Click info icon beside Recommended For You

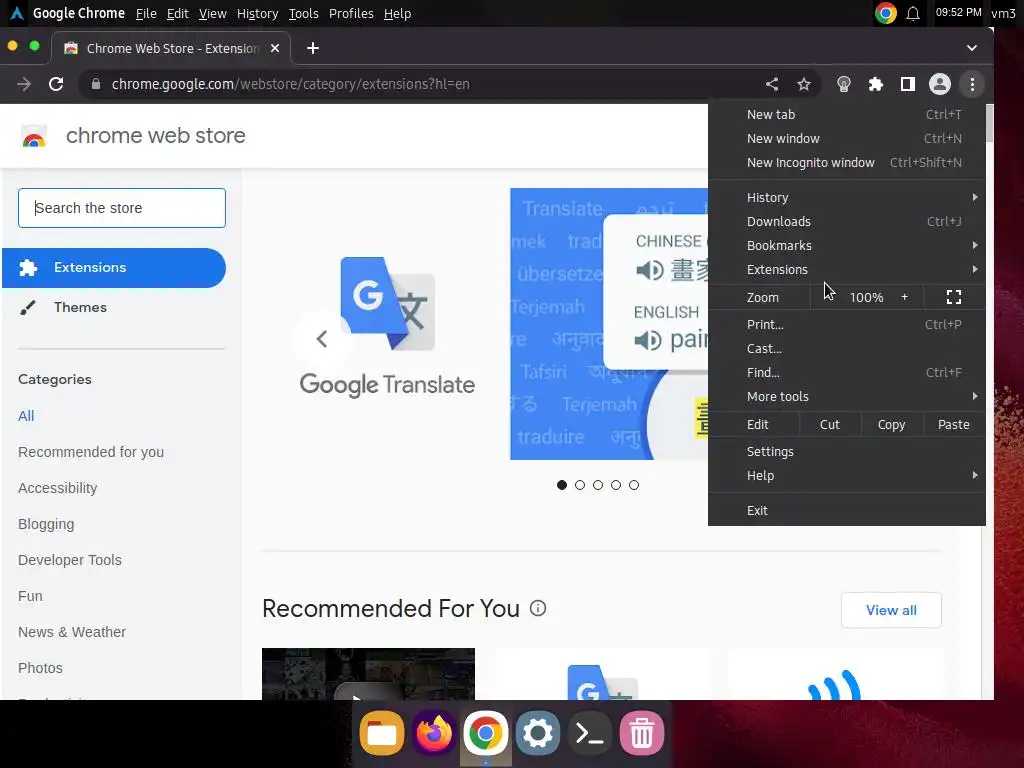[x=538, y=609]
